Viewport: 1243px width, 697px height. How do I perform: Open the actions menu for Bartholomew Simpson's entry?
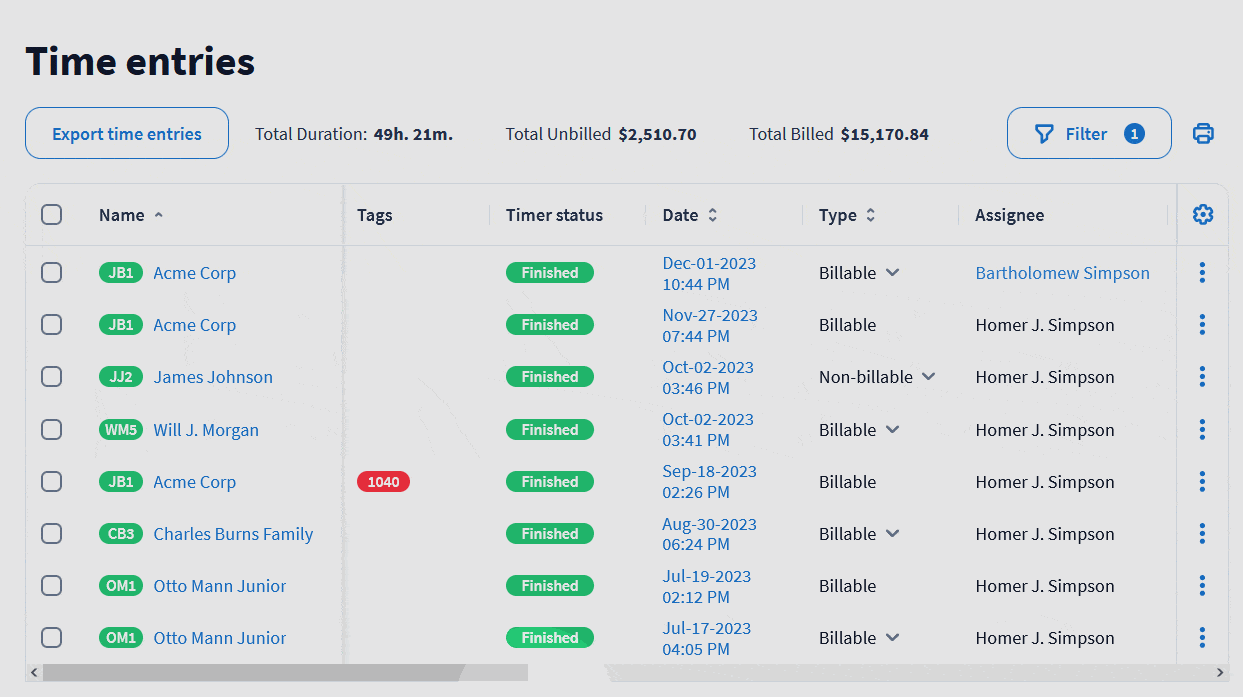pyautogui.click(x=1201, y=272)
